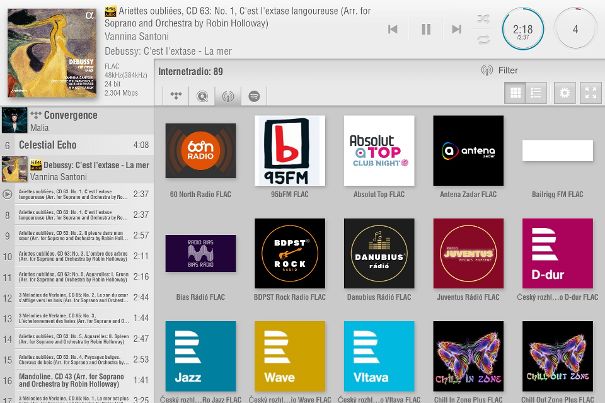The image size is (605, 403).
Task: Open the Debussy album cover art
Action: point(52,53)
